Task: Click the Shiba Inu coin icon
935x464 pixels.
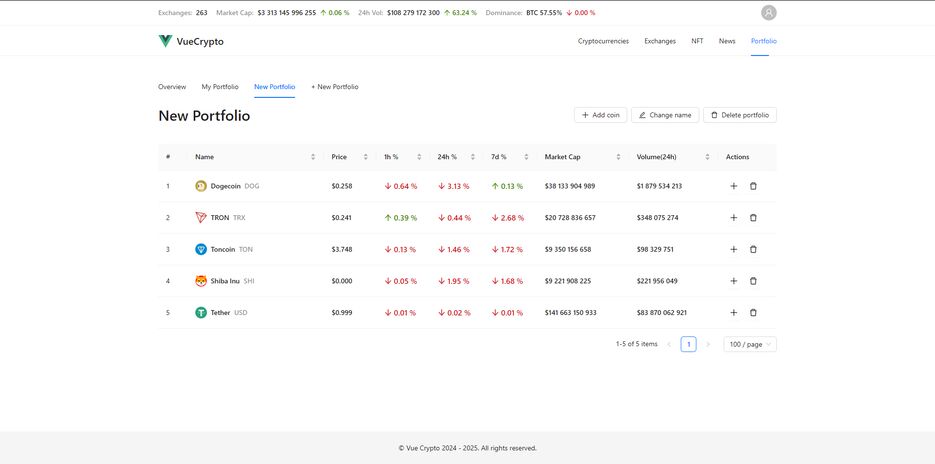Action: 201,281
